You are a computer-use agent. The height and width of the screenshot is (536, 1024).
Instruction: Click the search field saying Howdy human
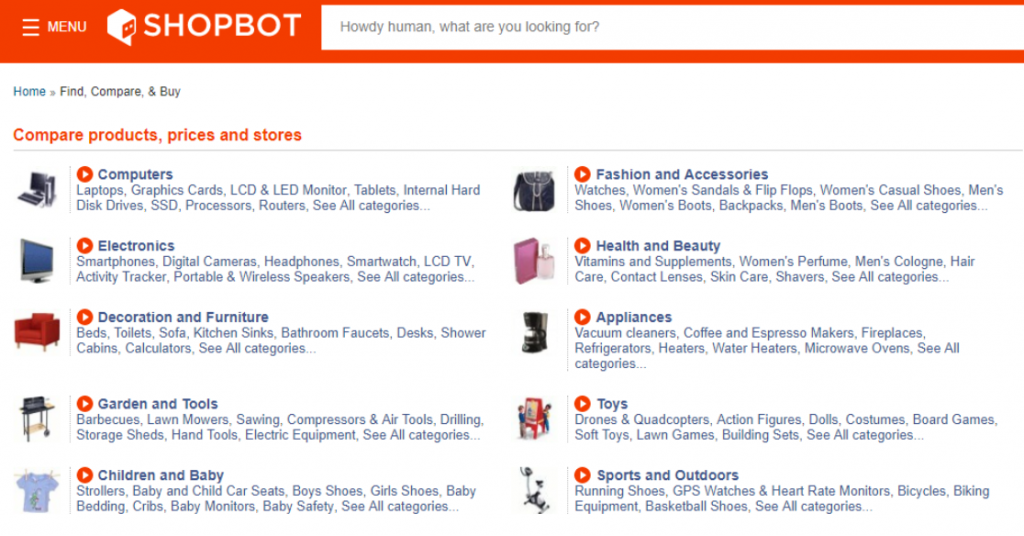click(672, 27)
